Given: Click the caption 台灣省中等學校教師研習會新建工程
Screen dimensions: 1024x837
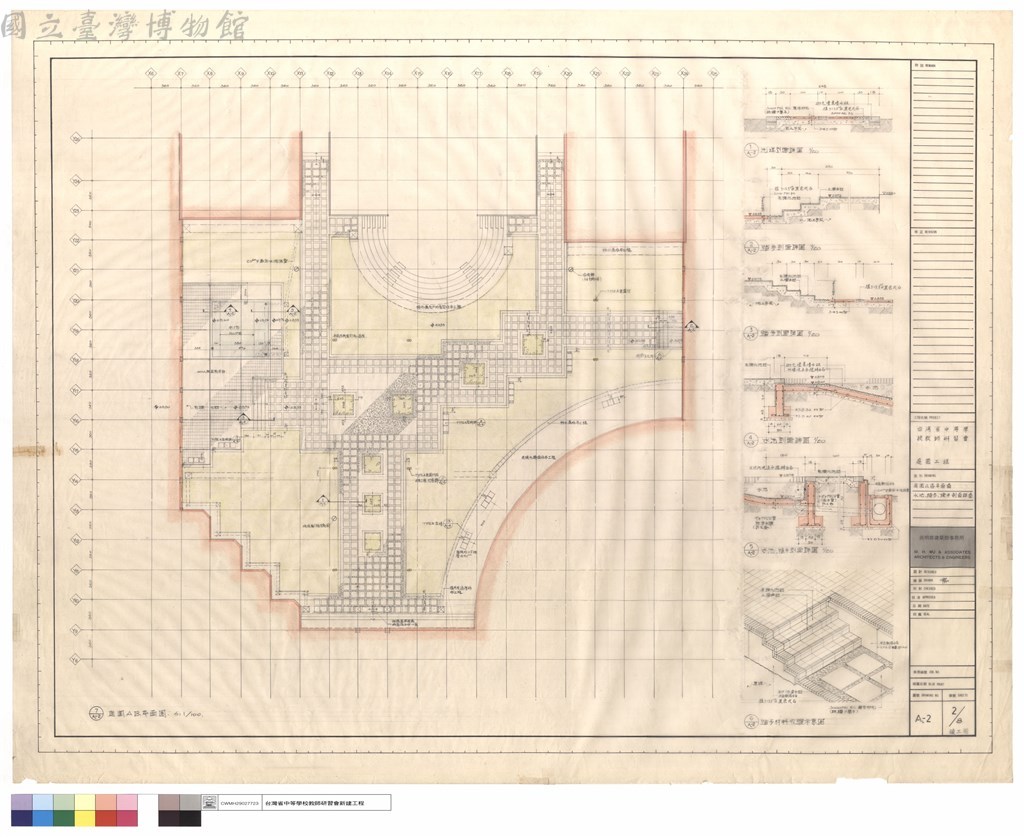Looking at the screenshot, I should pos(313,803).
